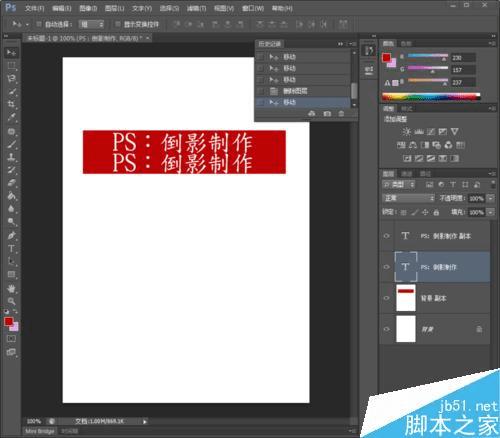
Task: Hide the background copy layer
Action: pos(387,298)
